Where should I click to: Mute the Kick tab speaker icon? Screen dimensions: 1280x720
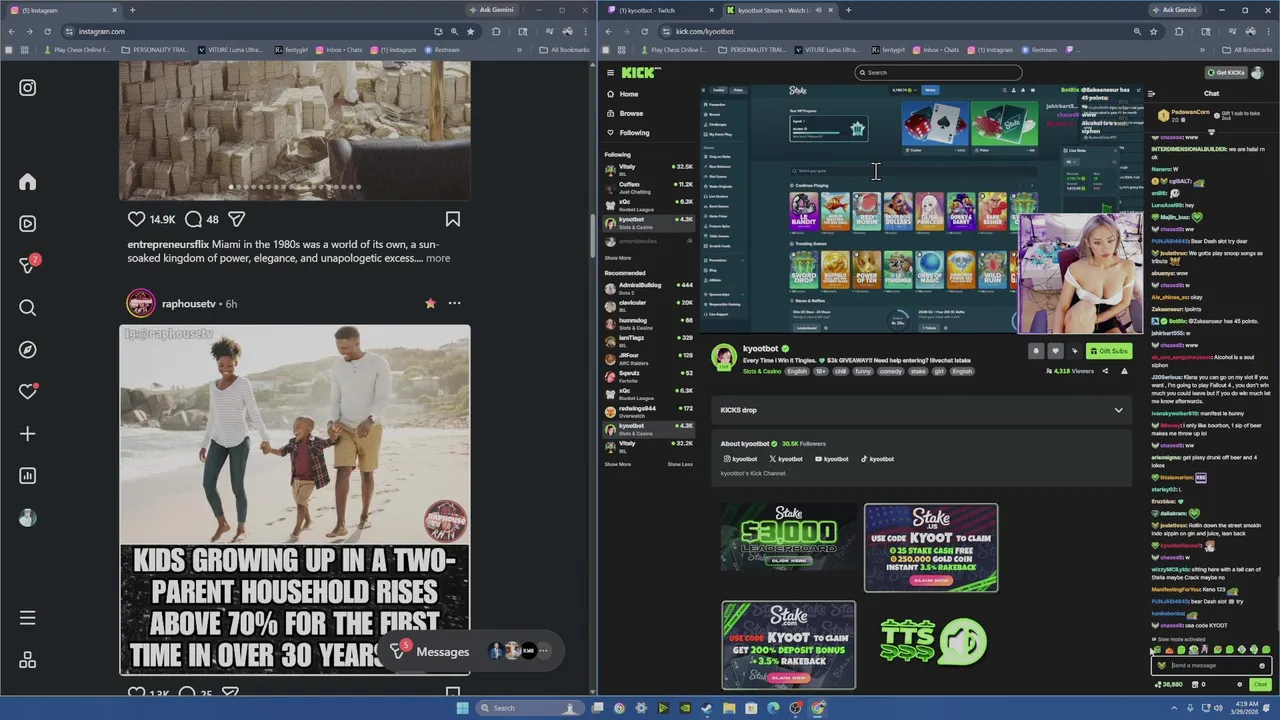[x=818, y=10]
